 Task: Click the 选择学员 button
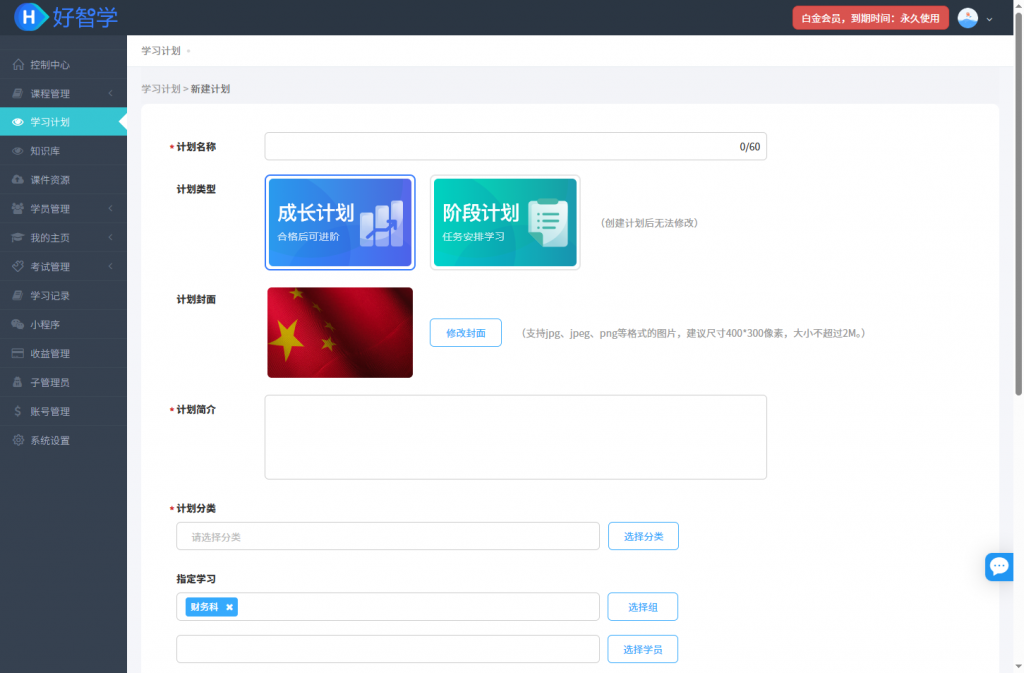coord(643,650)
